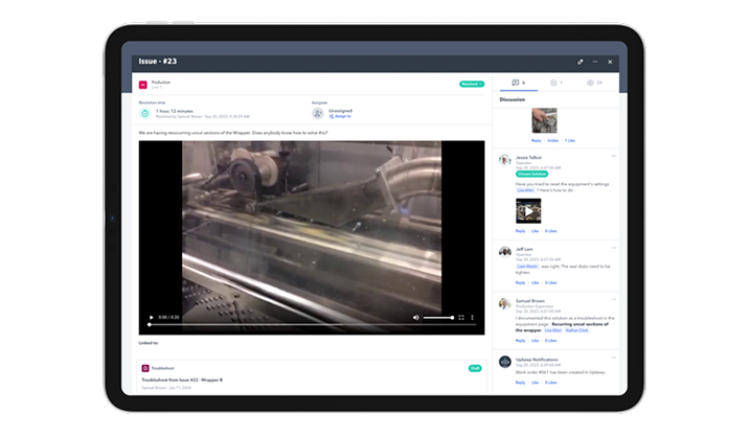This screenshot has width=750, height=436.
Task: Click the Chosen Solution badge
Action: click(531, 174)
